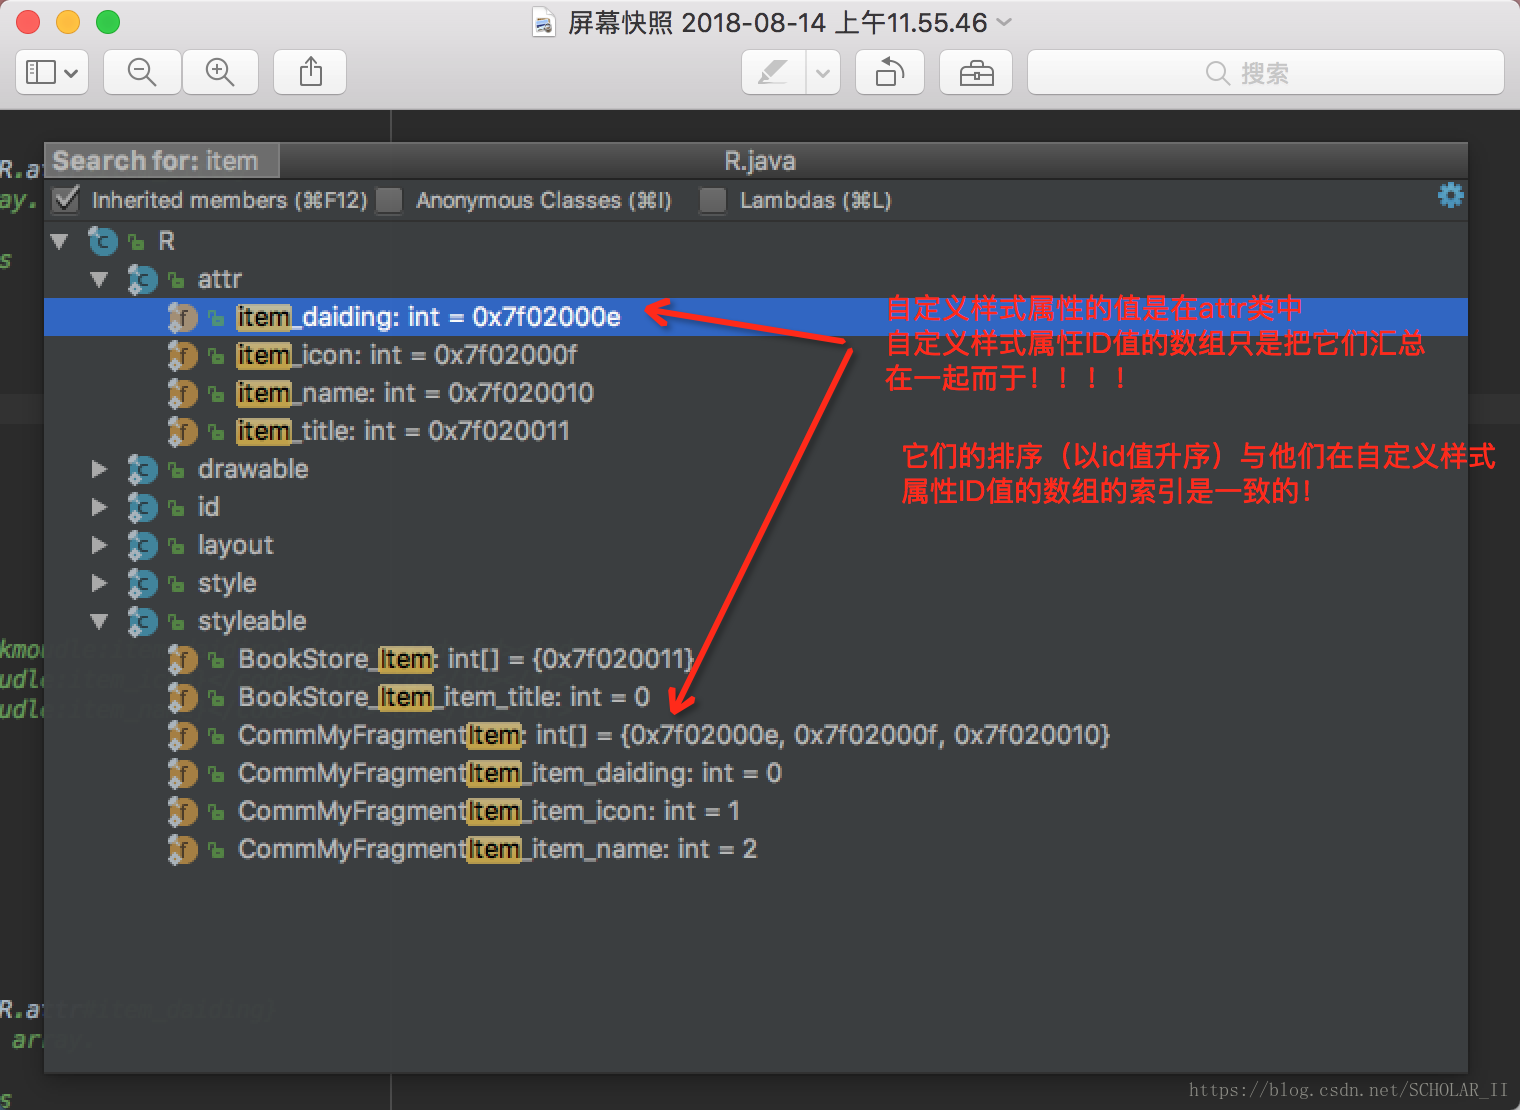Rotate the image with rotate button
Viewport: 1520px width, 1110px height.
tap(890, 73)
